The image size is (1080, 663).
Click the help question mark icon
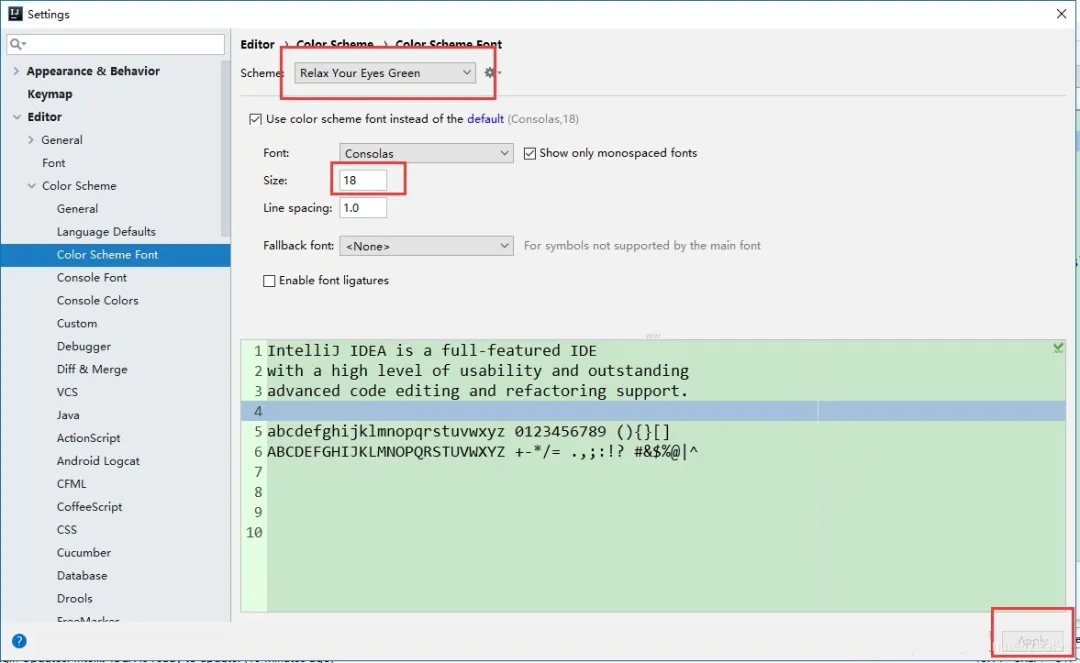19,641
